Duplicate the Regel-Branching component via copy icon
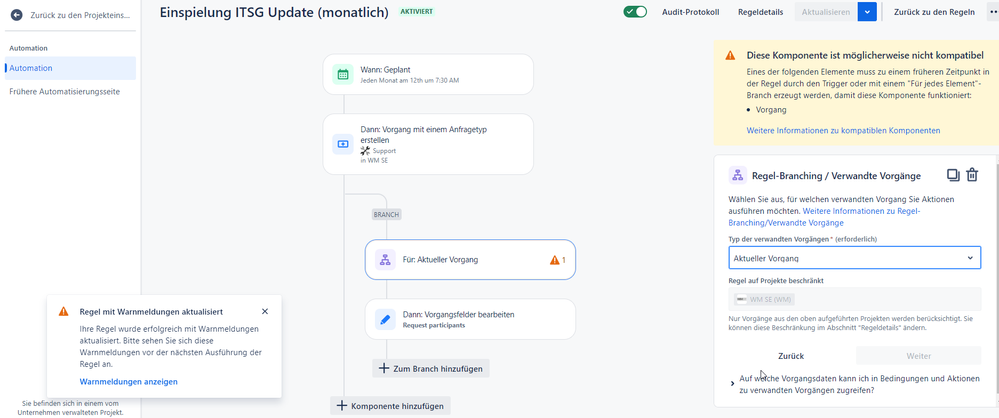The height and width of the screenshot is (418, 999). (952, 175)
